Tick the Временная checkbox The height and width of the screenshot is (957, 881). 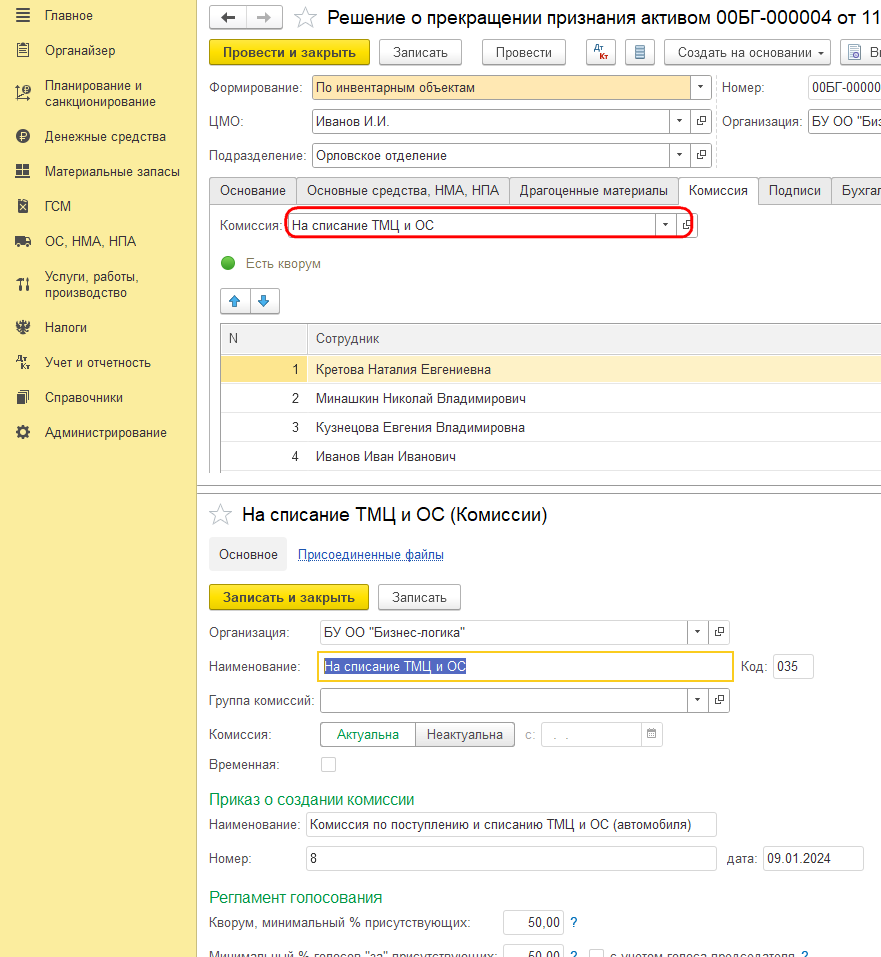coord(328,764)
